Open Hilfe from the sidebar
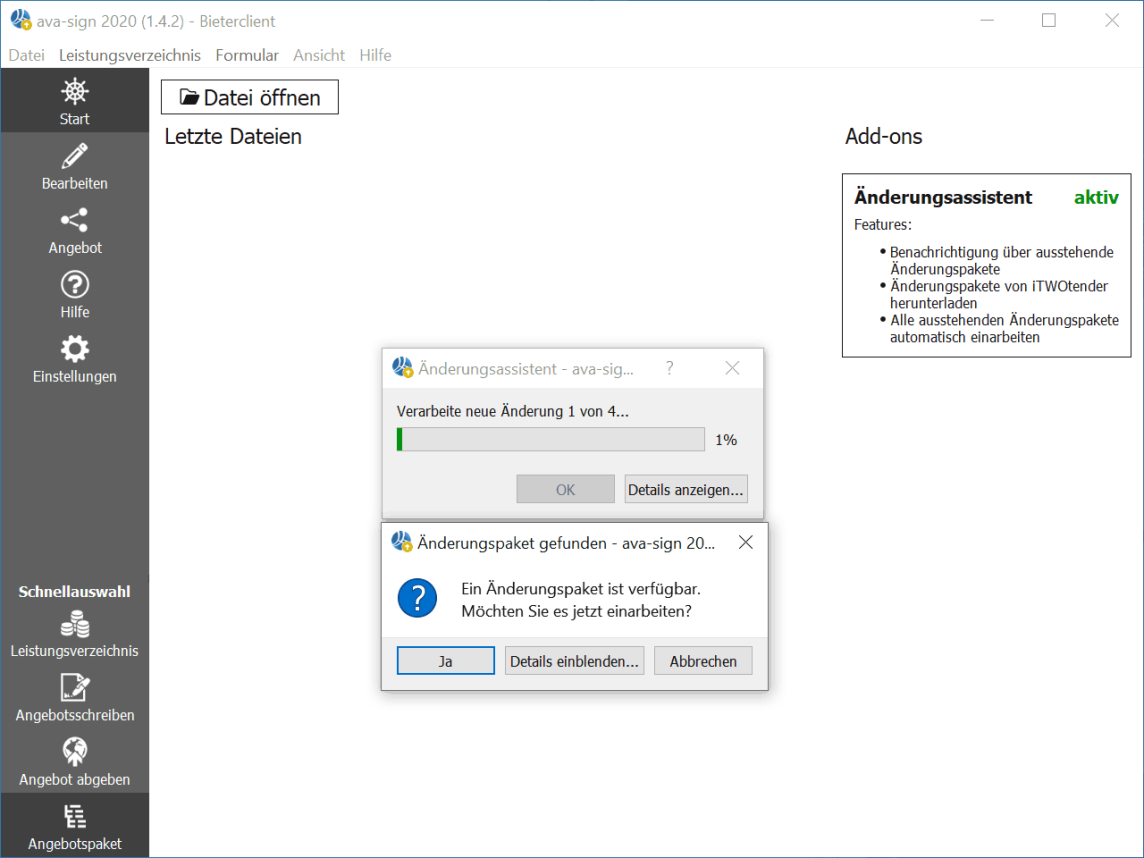This screenshot has height=858, width=1144. point(74,295)
